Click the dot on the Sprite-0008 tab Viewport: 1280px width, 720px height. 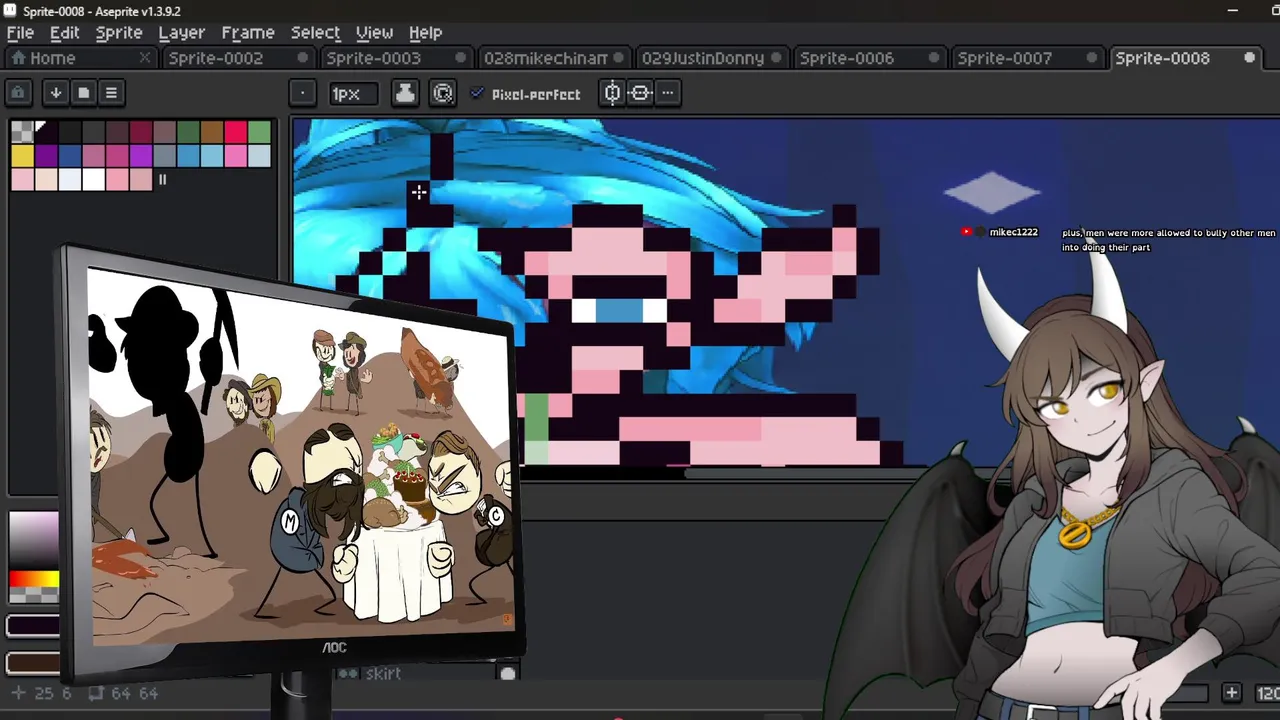click(1250, 58)
